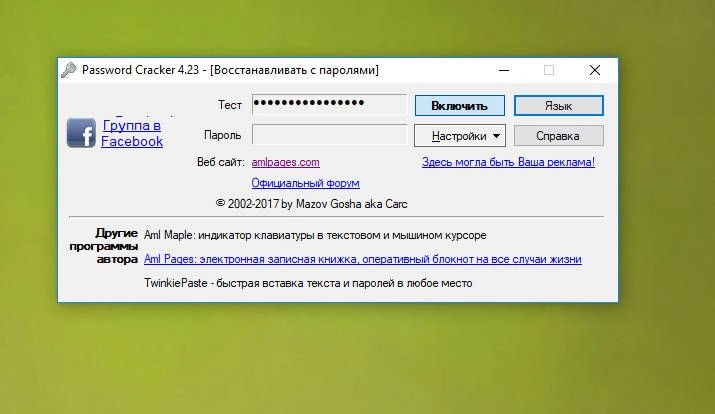Viewport: 715px width, 414px height.
Task: Open the Facebook logo icon
Action: tap(81, 133)
